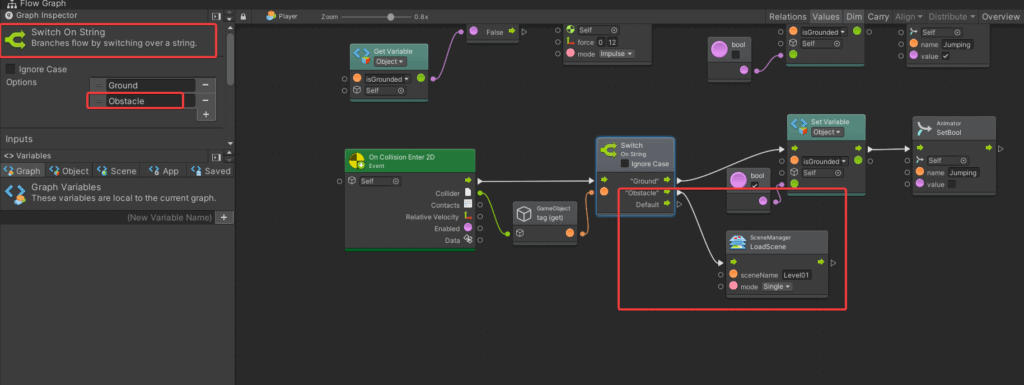
Task: Click the lock icon in graph toolbar
Action: click(x=244, y=16)
